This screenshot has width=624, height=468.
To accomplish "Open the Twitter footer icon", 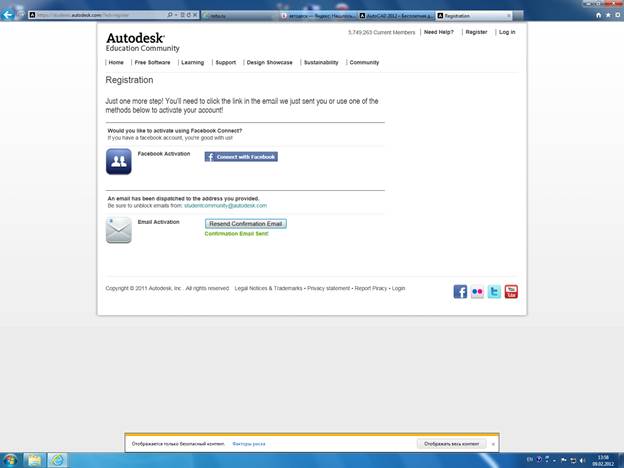I will (494, 292).
